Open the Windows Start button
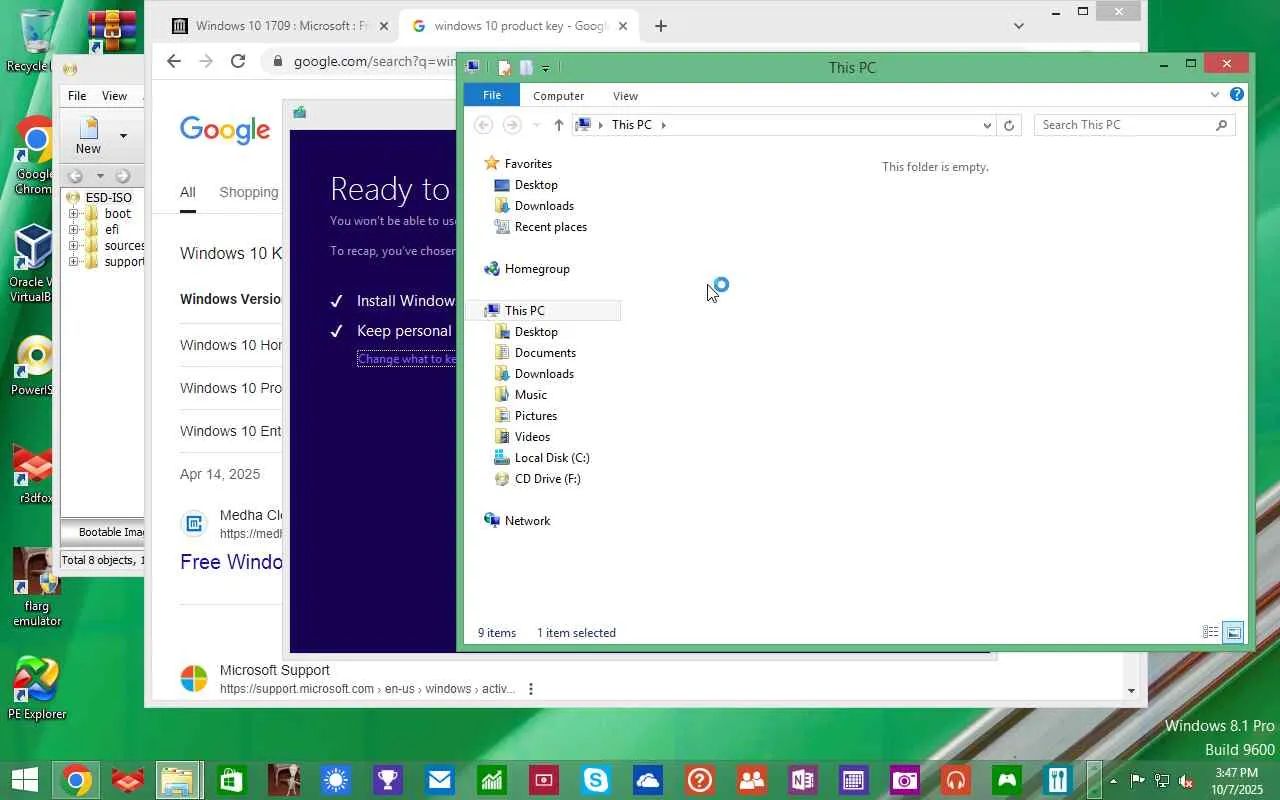The height and width of the screenshot is (800, 1280). coord(24,780)
